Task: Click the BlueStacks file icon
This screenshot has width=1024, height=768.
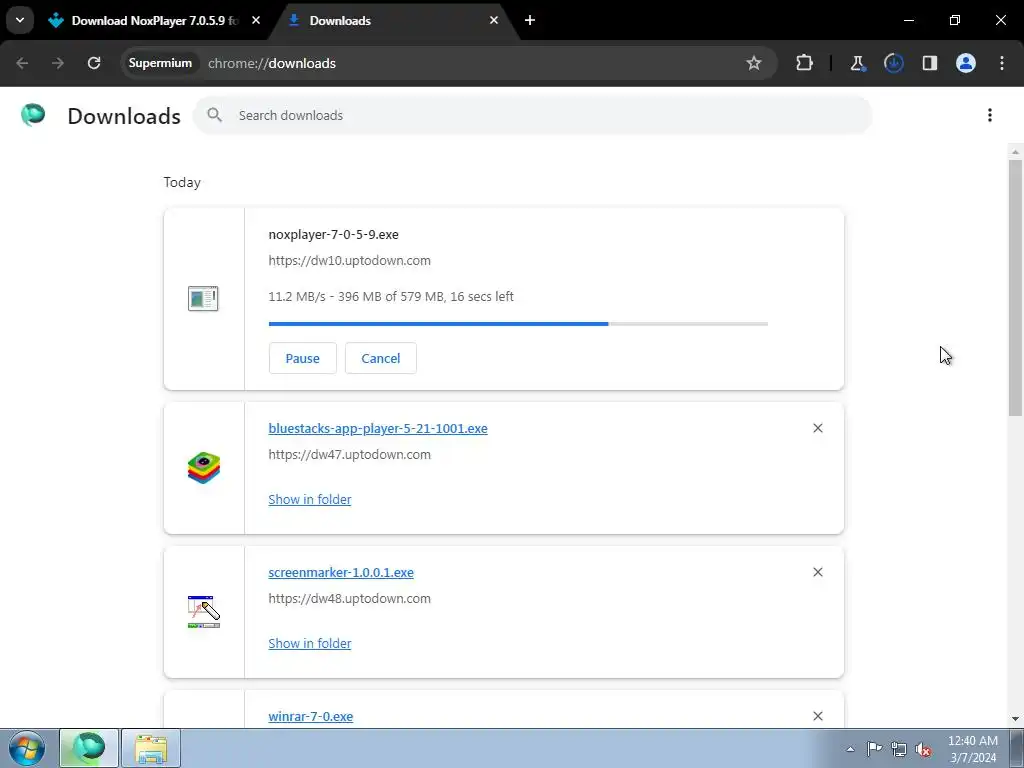Action: (204, 468)
